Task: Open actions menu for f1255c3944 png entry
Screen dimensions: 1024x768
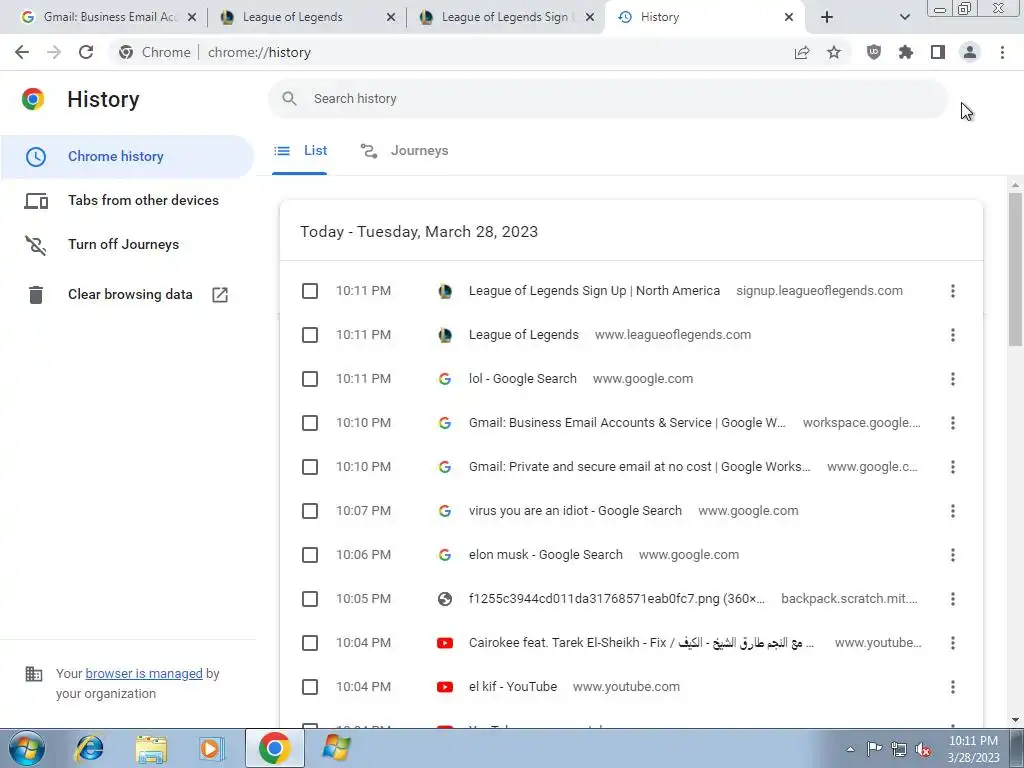Action: [953, 599]
